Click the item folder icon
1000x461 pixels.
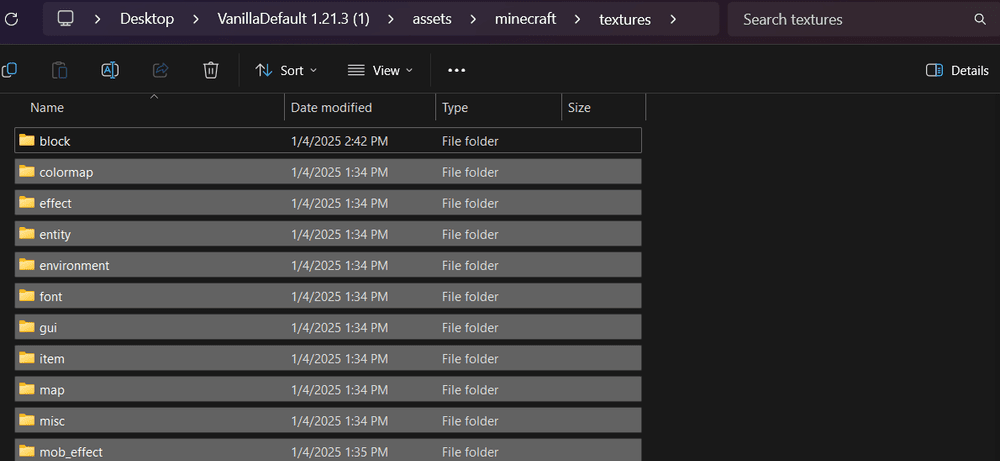click(27, 358)
